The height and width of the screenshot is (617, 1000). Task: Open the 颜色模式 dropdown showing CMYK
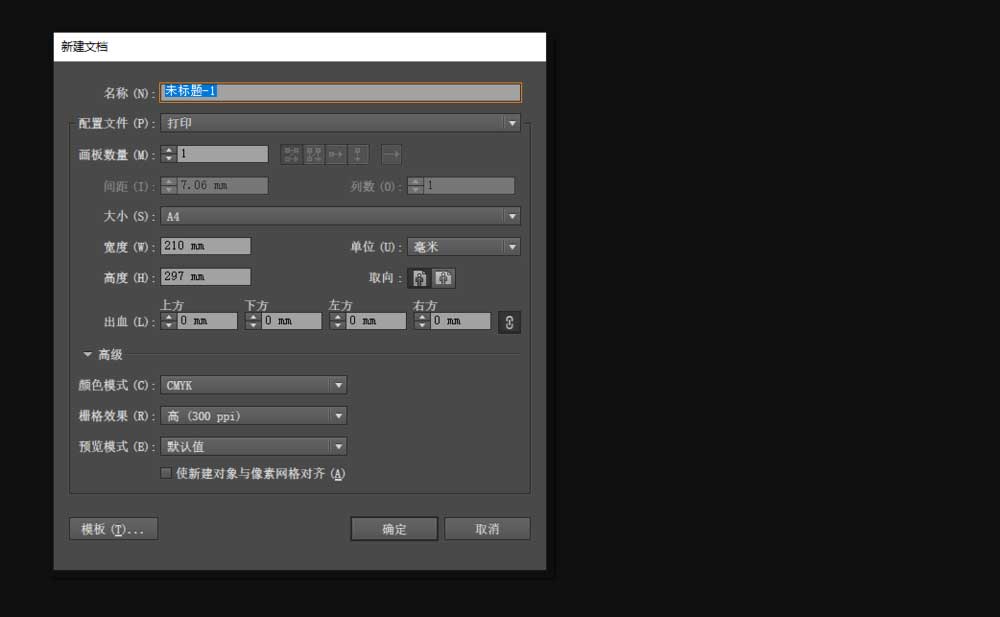tap(254, 385)
